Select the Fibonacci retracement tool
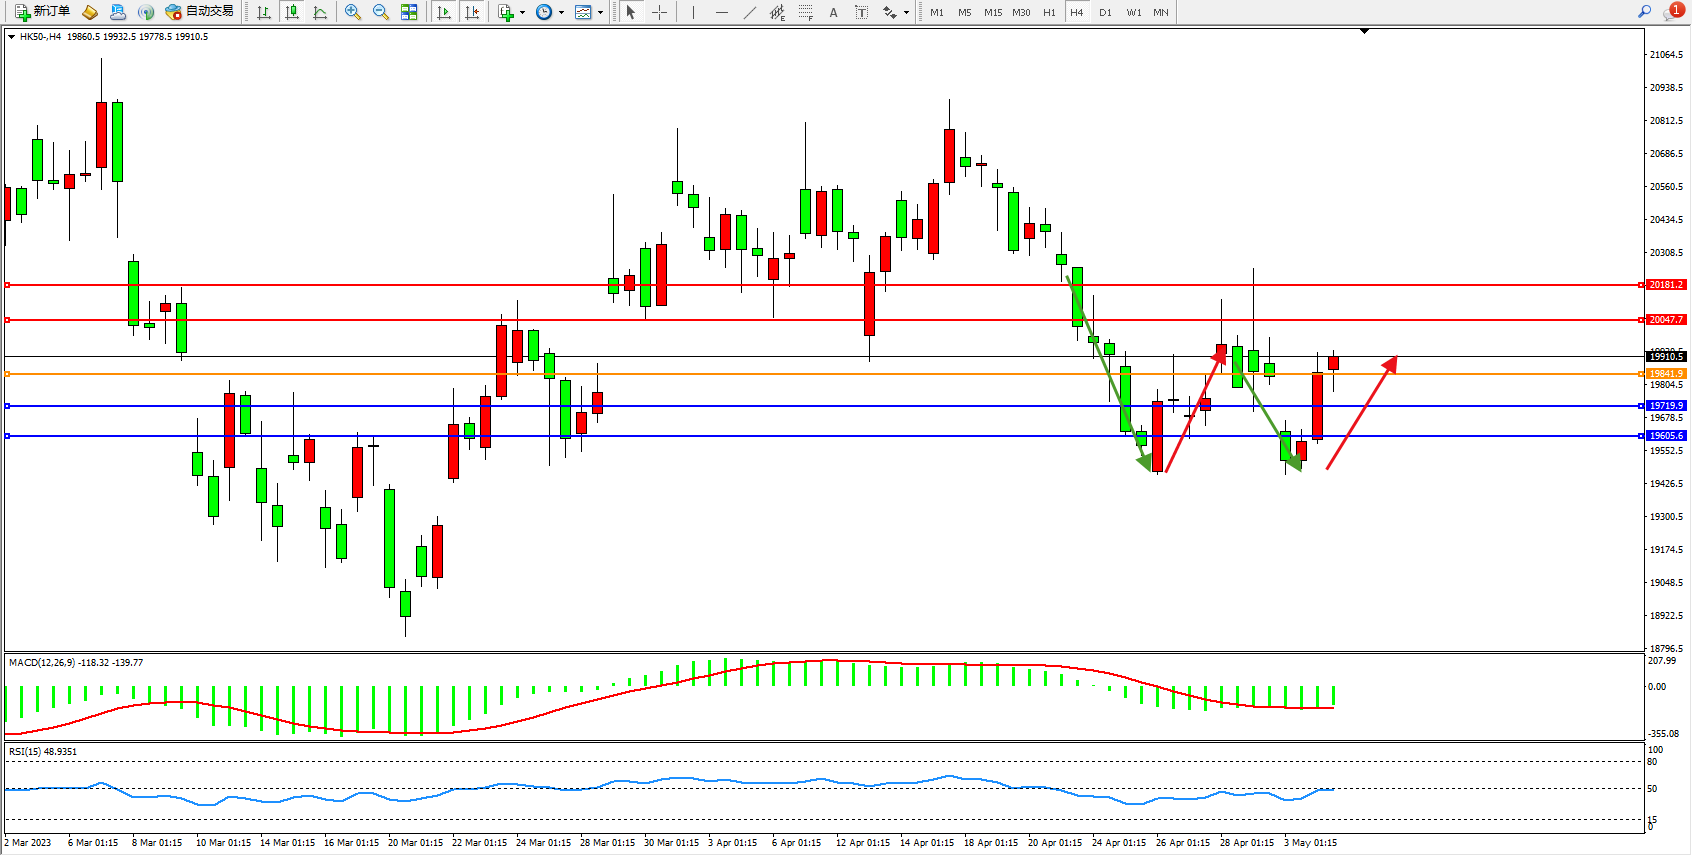The height and width of the screenshot is (856, 1692). (x=806, y=12)
